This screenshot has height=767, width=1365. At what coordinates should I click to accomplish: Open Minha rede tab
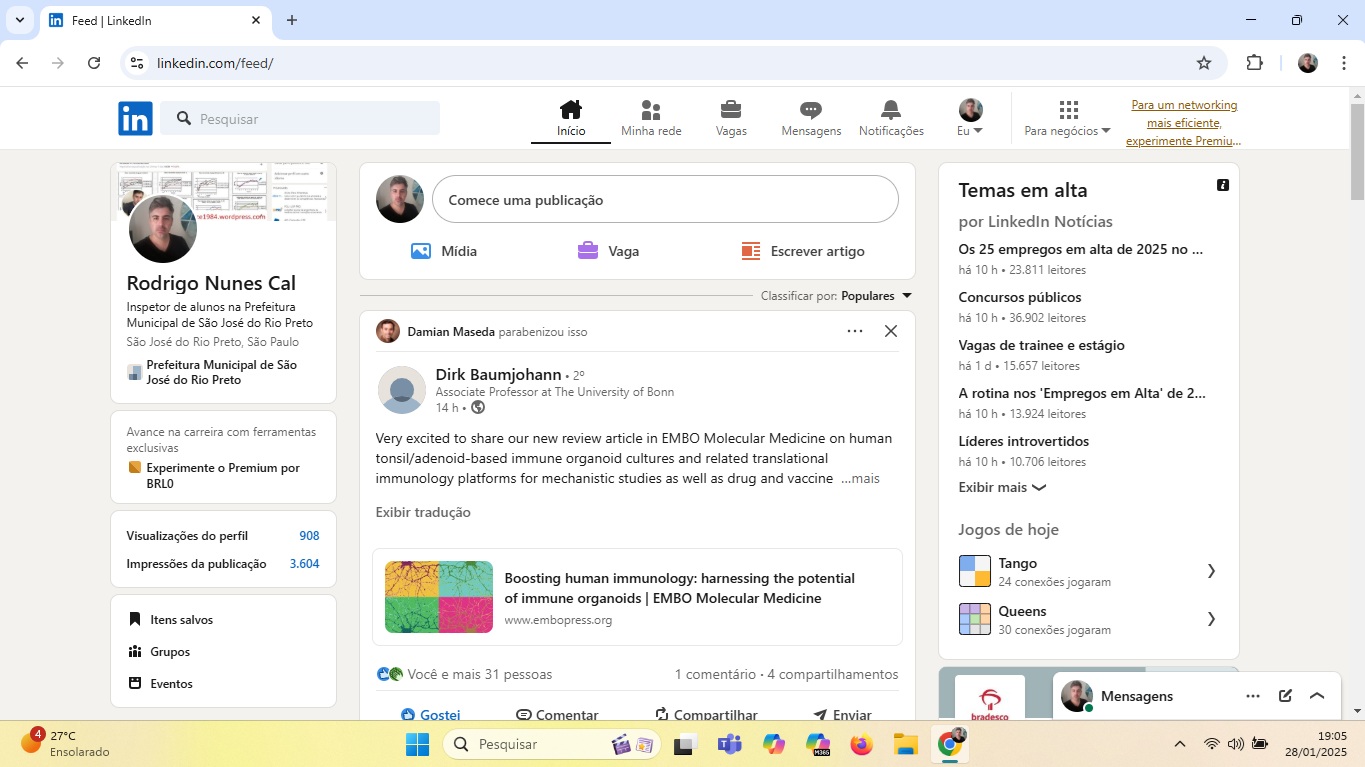point(651,119)
